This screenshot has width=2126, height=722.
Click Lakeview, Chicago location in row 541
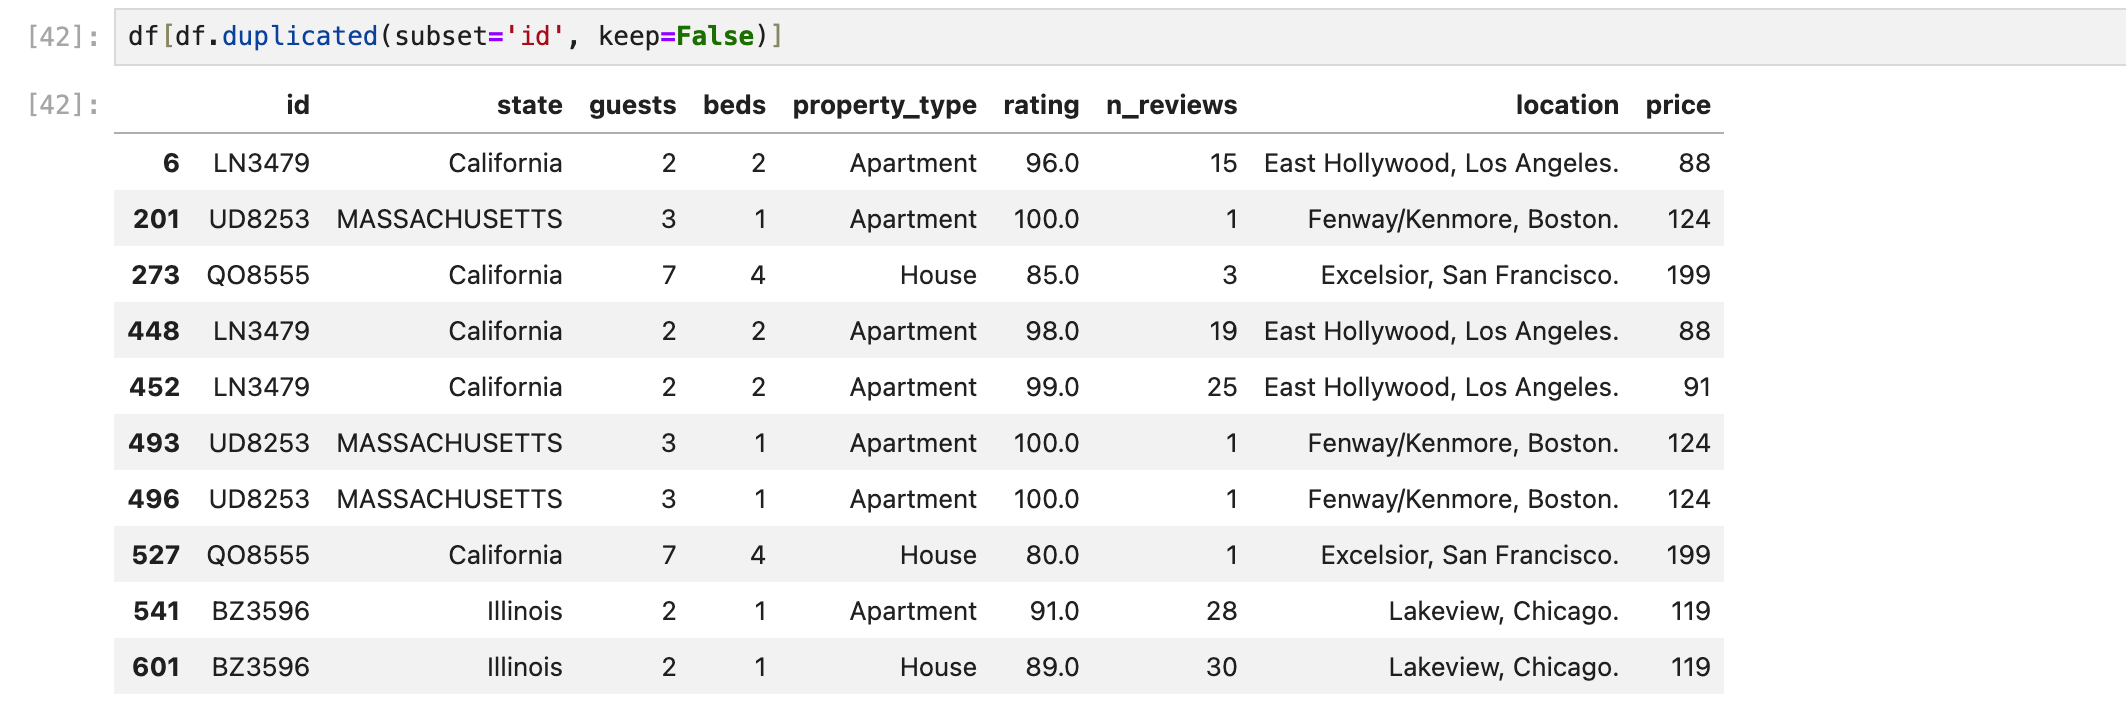1504,611
